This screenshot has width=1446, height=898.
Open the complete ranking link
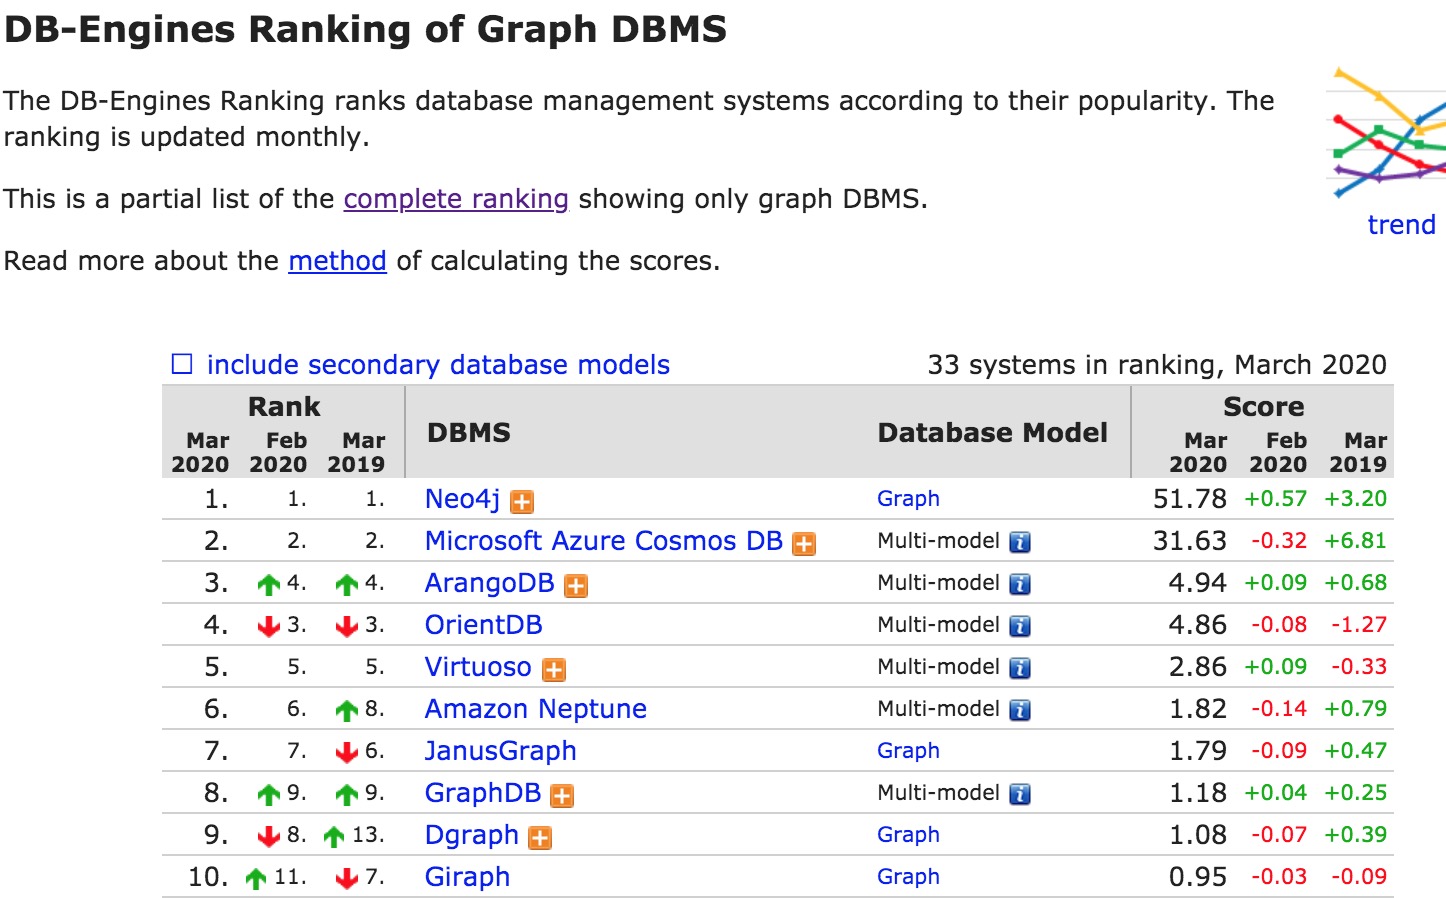[x=456, y=199]
